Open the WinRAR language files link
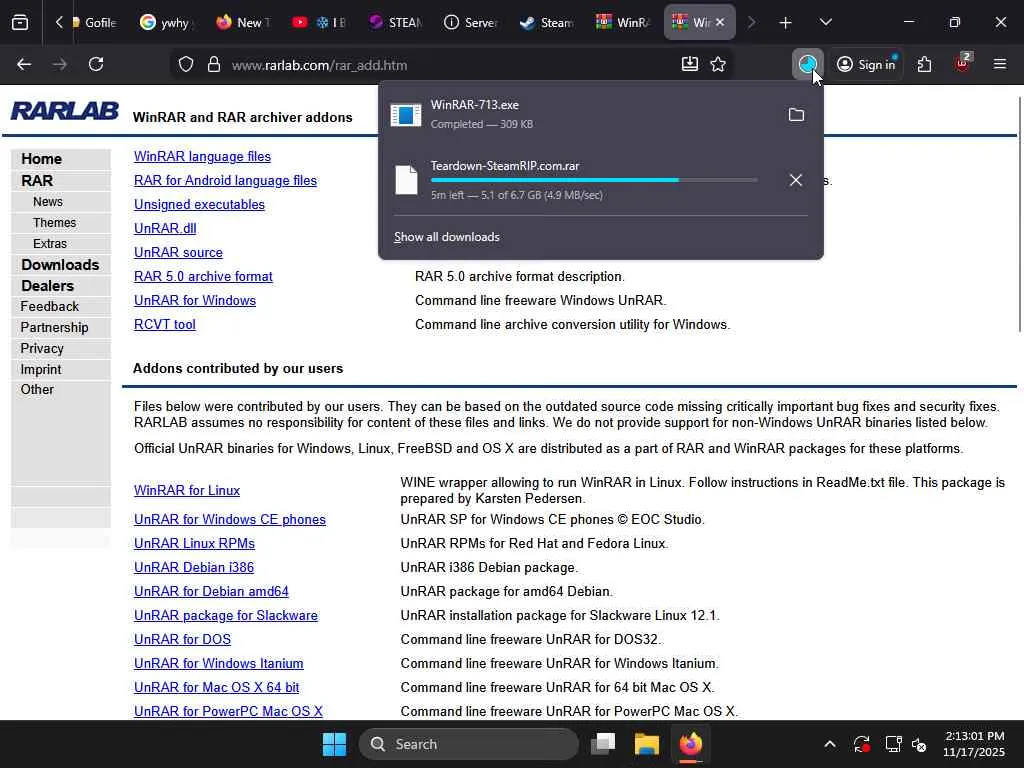Viewport: 1024px width, 768px height. (x=202, y=157)
